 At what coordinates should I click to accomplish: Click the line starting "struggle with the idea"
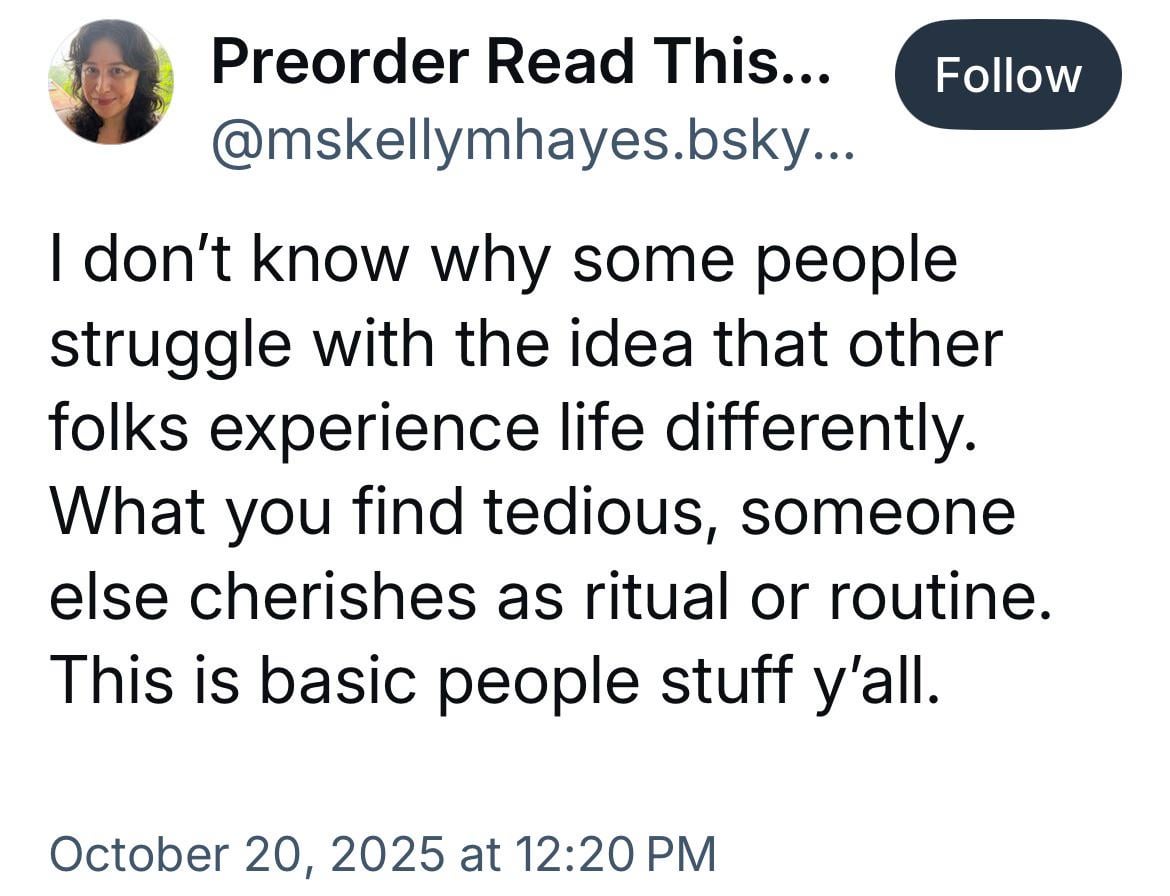[x=525, y=345]
